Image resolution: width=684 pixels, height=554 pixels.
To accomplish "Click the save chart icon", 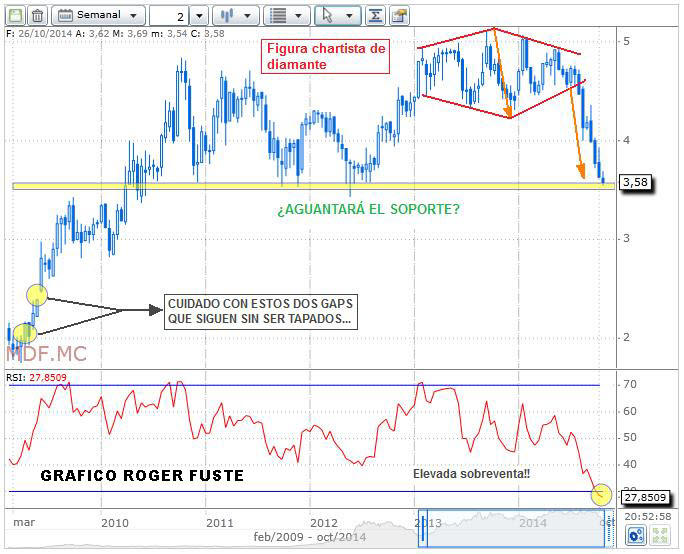I will pos(13,16).
